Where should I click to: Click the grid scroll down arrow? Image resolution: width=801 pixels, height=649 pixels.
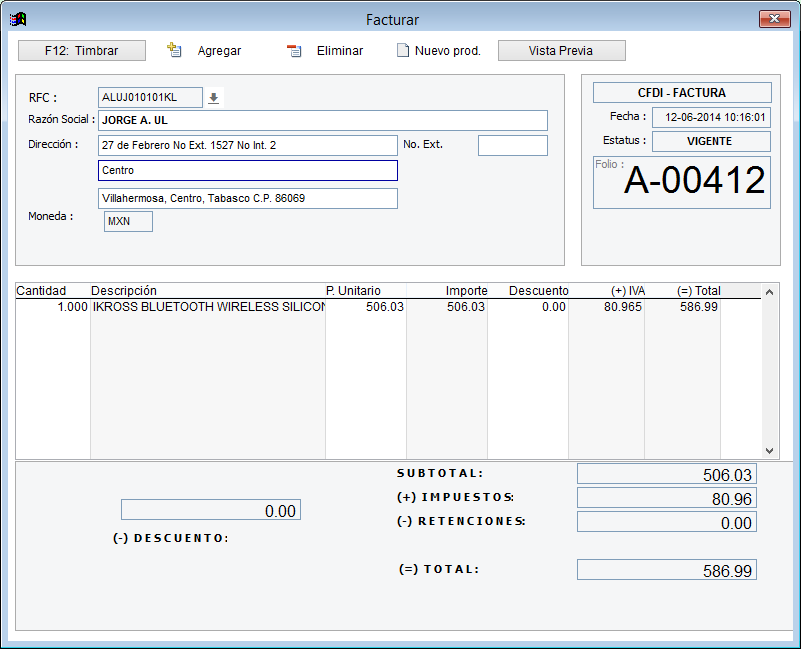click(x=769, y=451)
